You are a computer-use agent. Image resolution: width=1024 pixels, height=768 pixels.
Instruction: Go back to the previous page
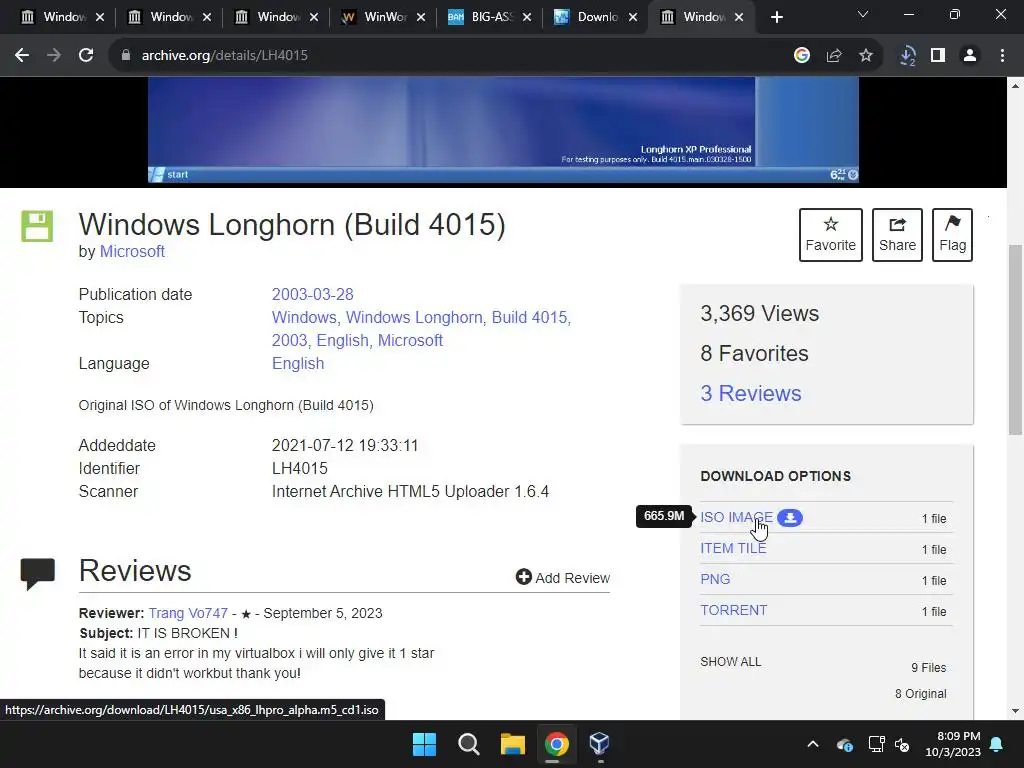coord(22,56)
